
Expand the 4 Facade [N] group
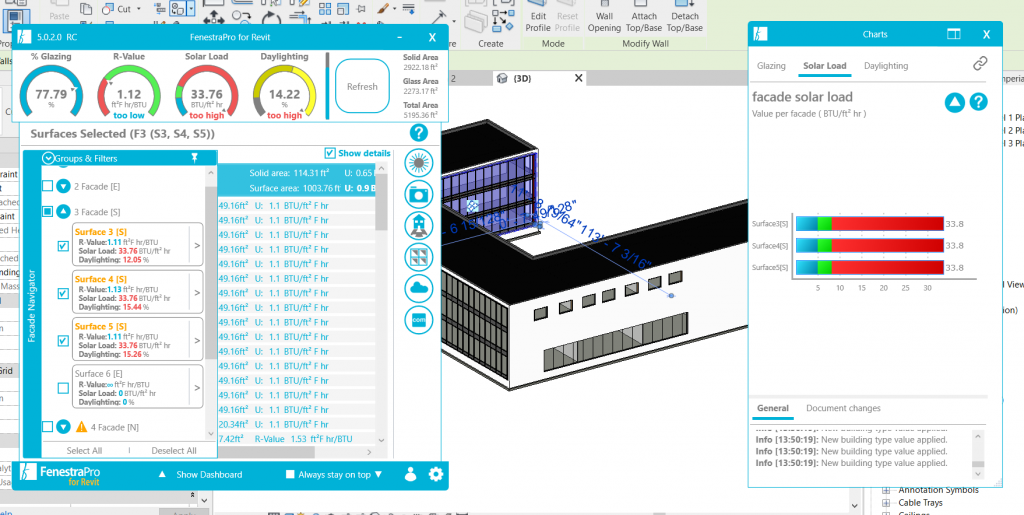pyautogui.click(x=63, y=427)
